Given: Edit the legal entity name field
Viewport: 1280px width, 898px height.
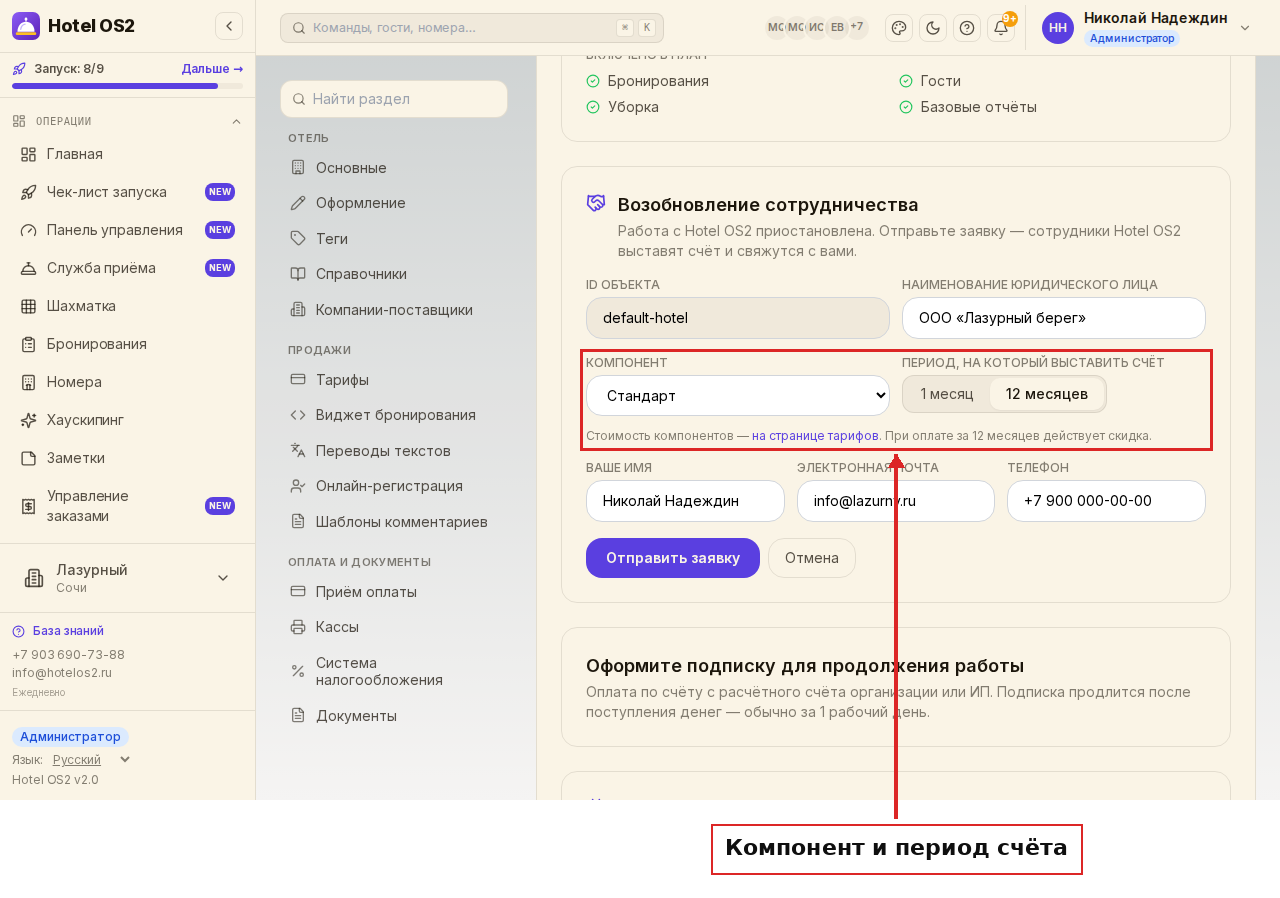Looking at the screenshot, I should 1054,318.
